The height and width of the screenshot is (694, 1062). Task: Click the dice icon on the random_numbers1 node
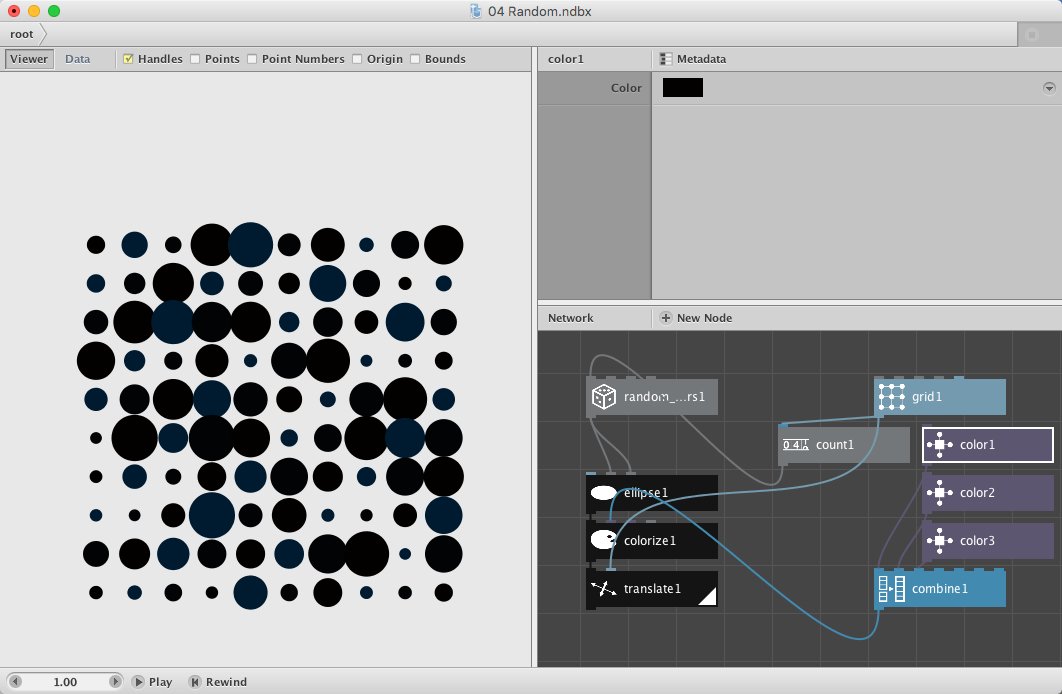[604, 396]
